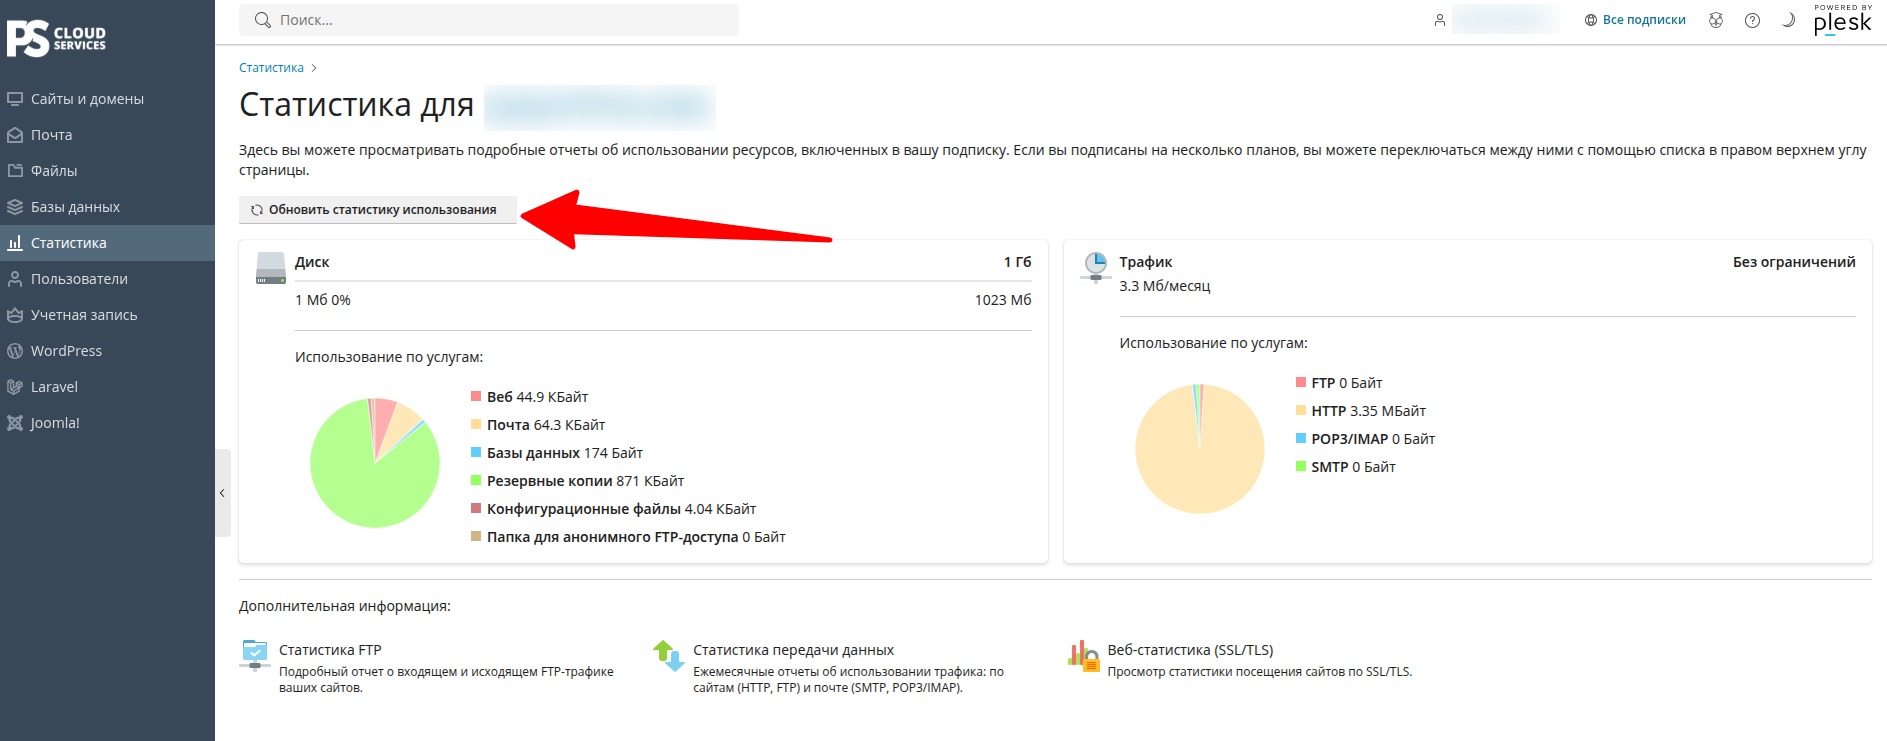Click the web statistics SSL/TLS icon
The width and height of the screenshot is (1887, 741).
(x=1083, y=655)
